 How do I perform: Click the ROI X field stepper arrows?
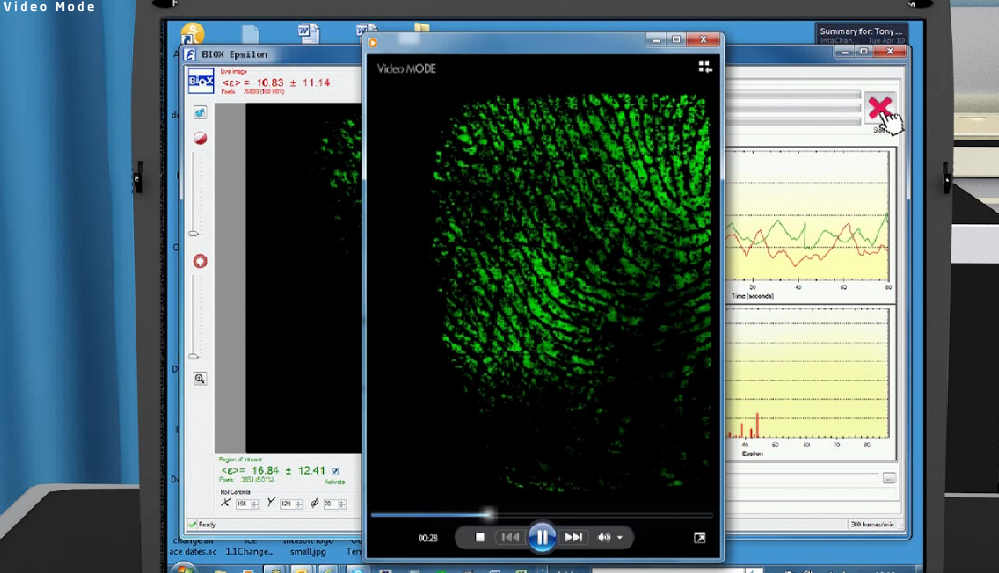point(255,504)
